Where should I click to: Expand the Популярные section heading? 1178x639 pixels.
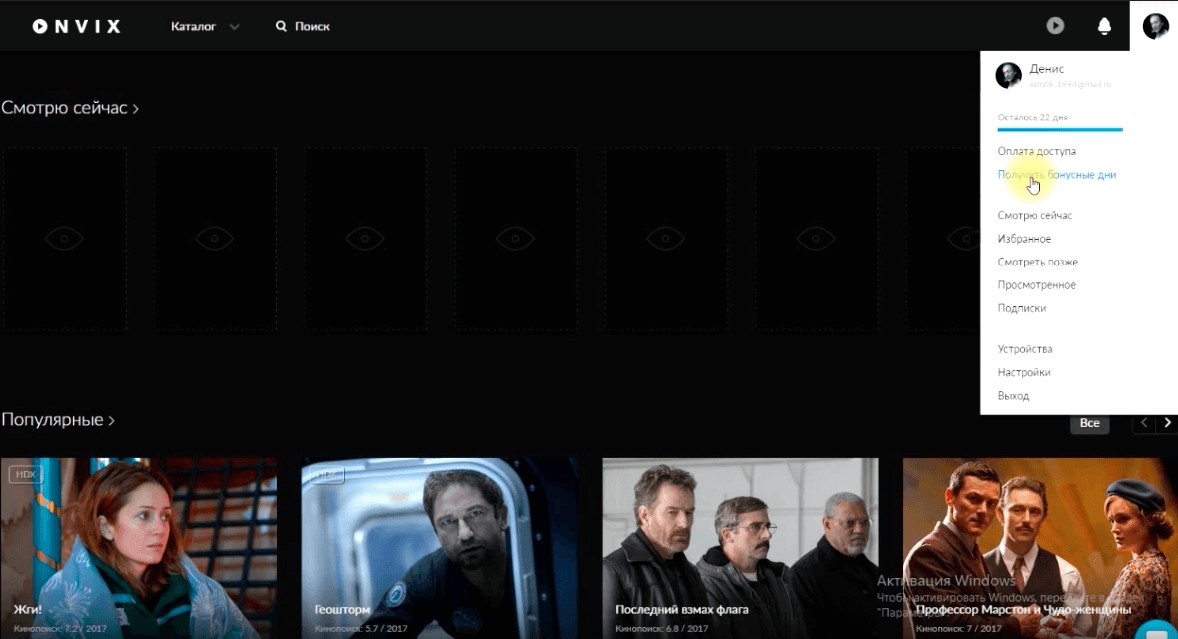[58, 420]
